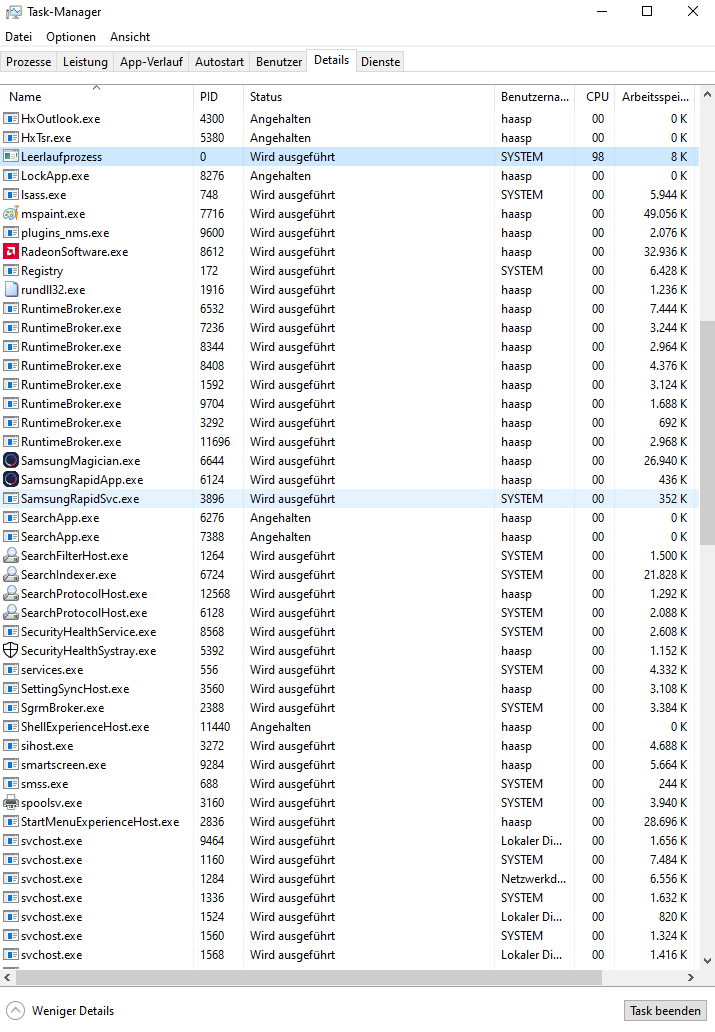Viewport: 715px width, 1032px height.
Task: Click the horizontal scrollbar right arrow
Action: 691,978
